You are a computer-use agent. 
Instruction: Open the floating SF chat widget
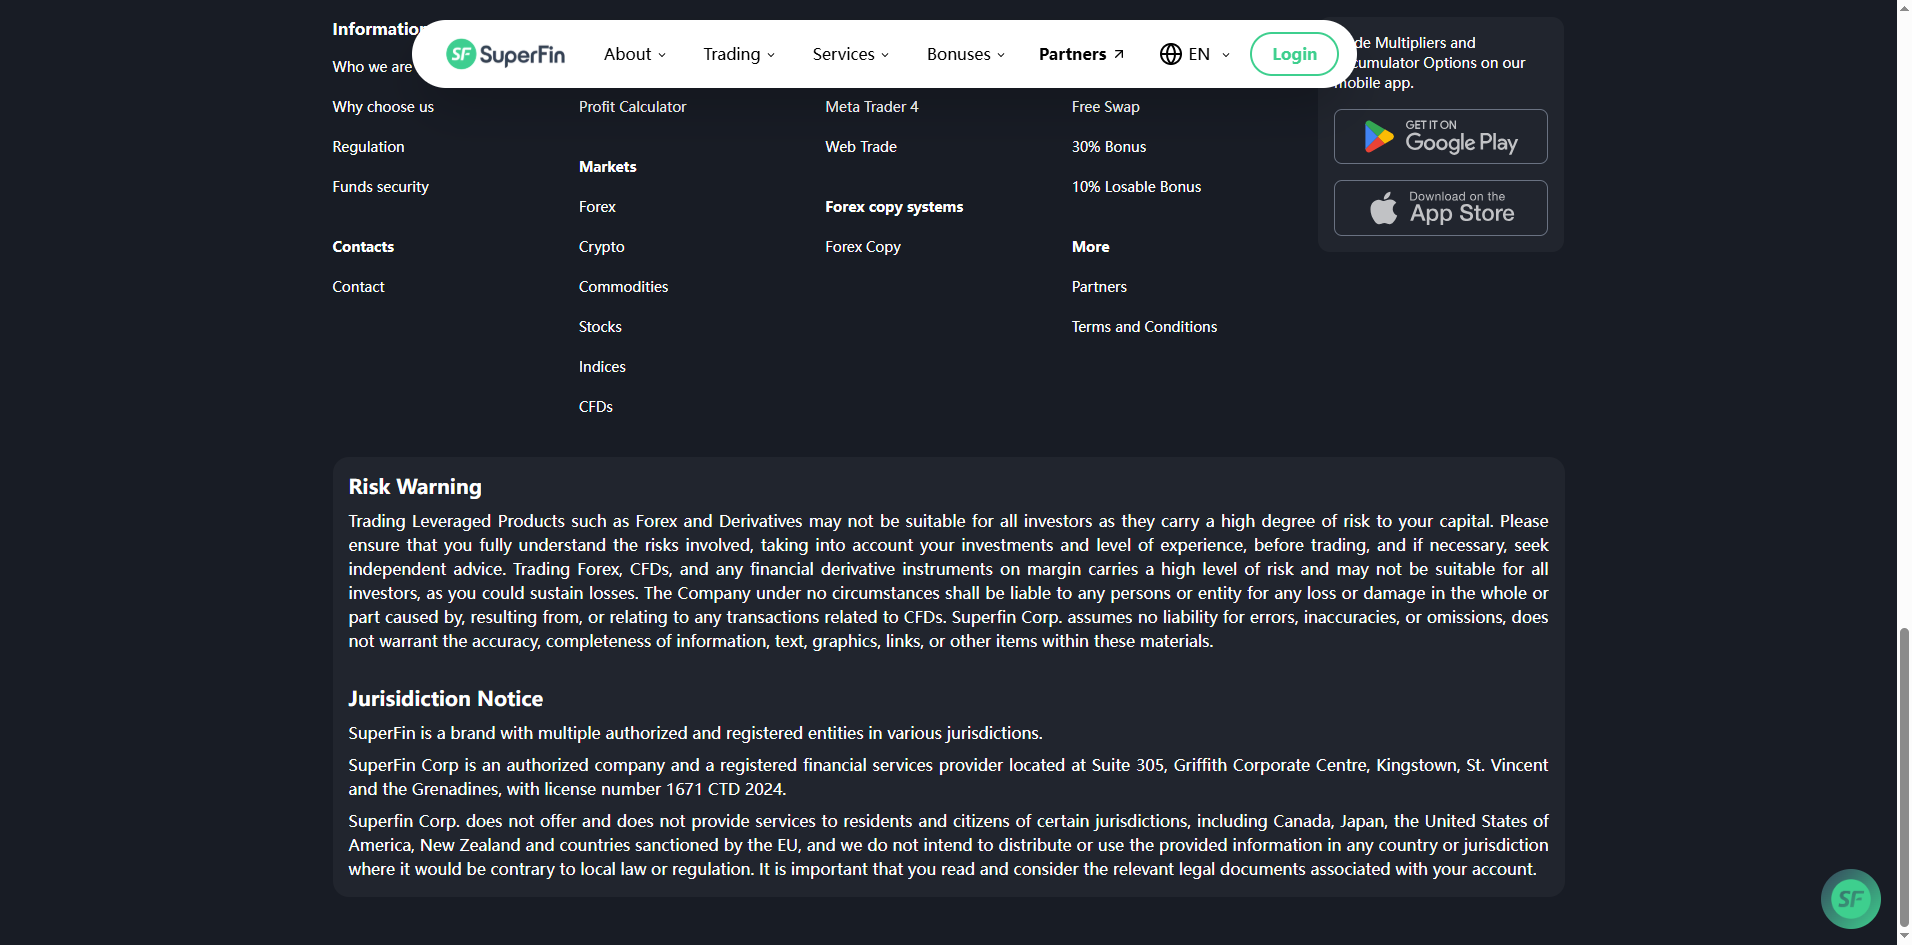click(x=1850, y=898)
